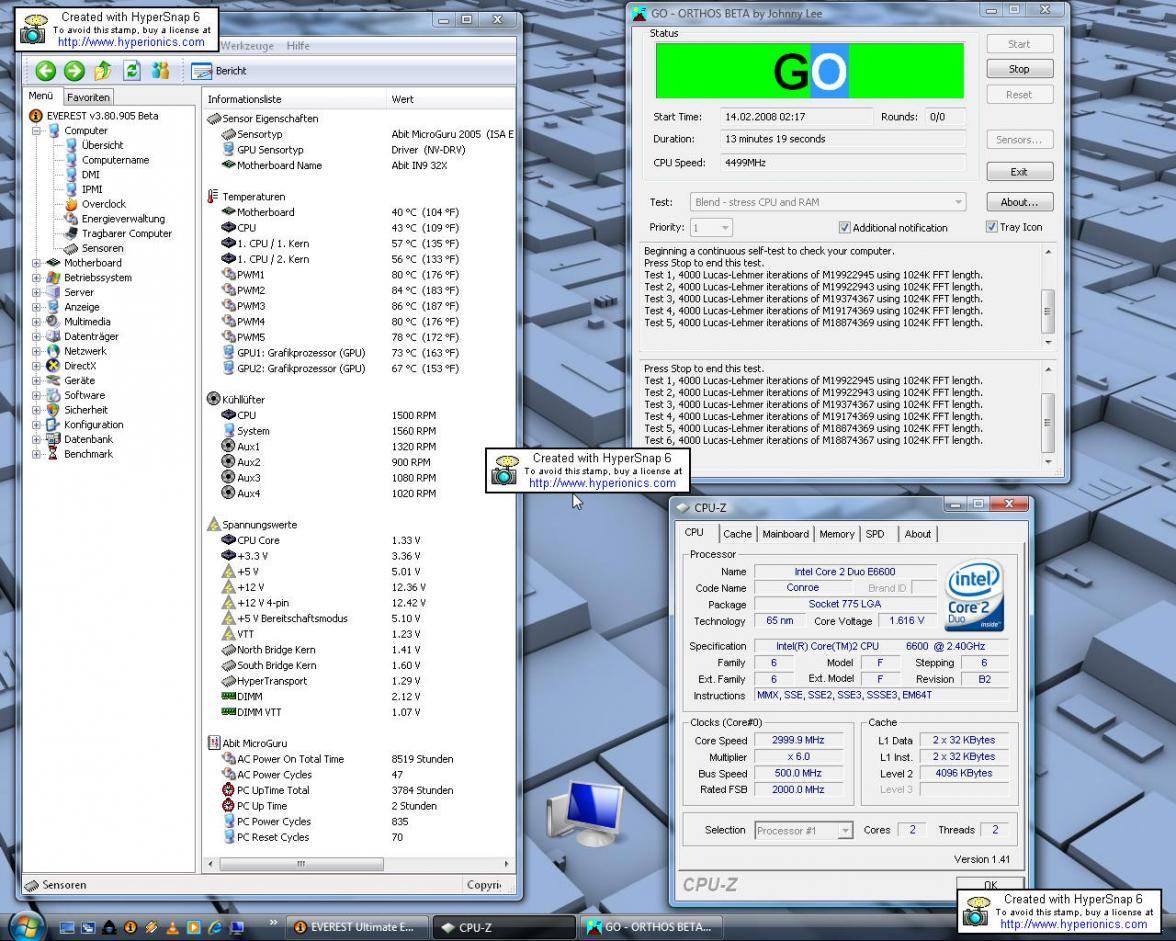The height and width of the screenshot is (941, 1176).
Task: Click the Konfiguration icon in tree
Action: pos(52,424)
